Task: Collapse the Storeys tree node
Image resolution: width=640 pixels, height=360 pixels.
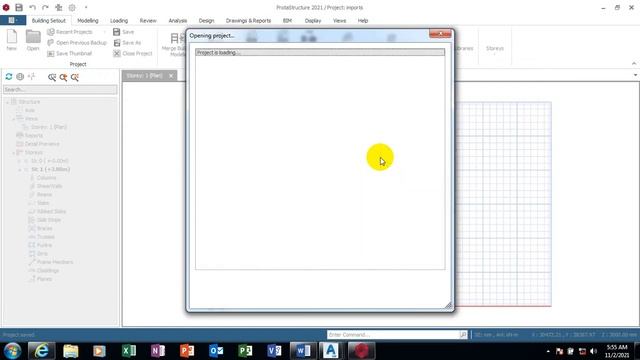Action: 13,153
